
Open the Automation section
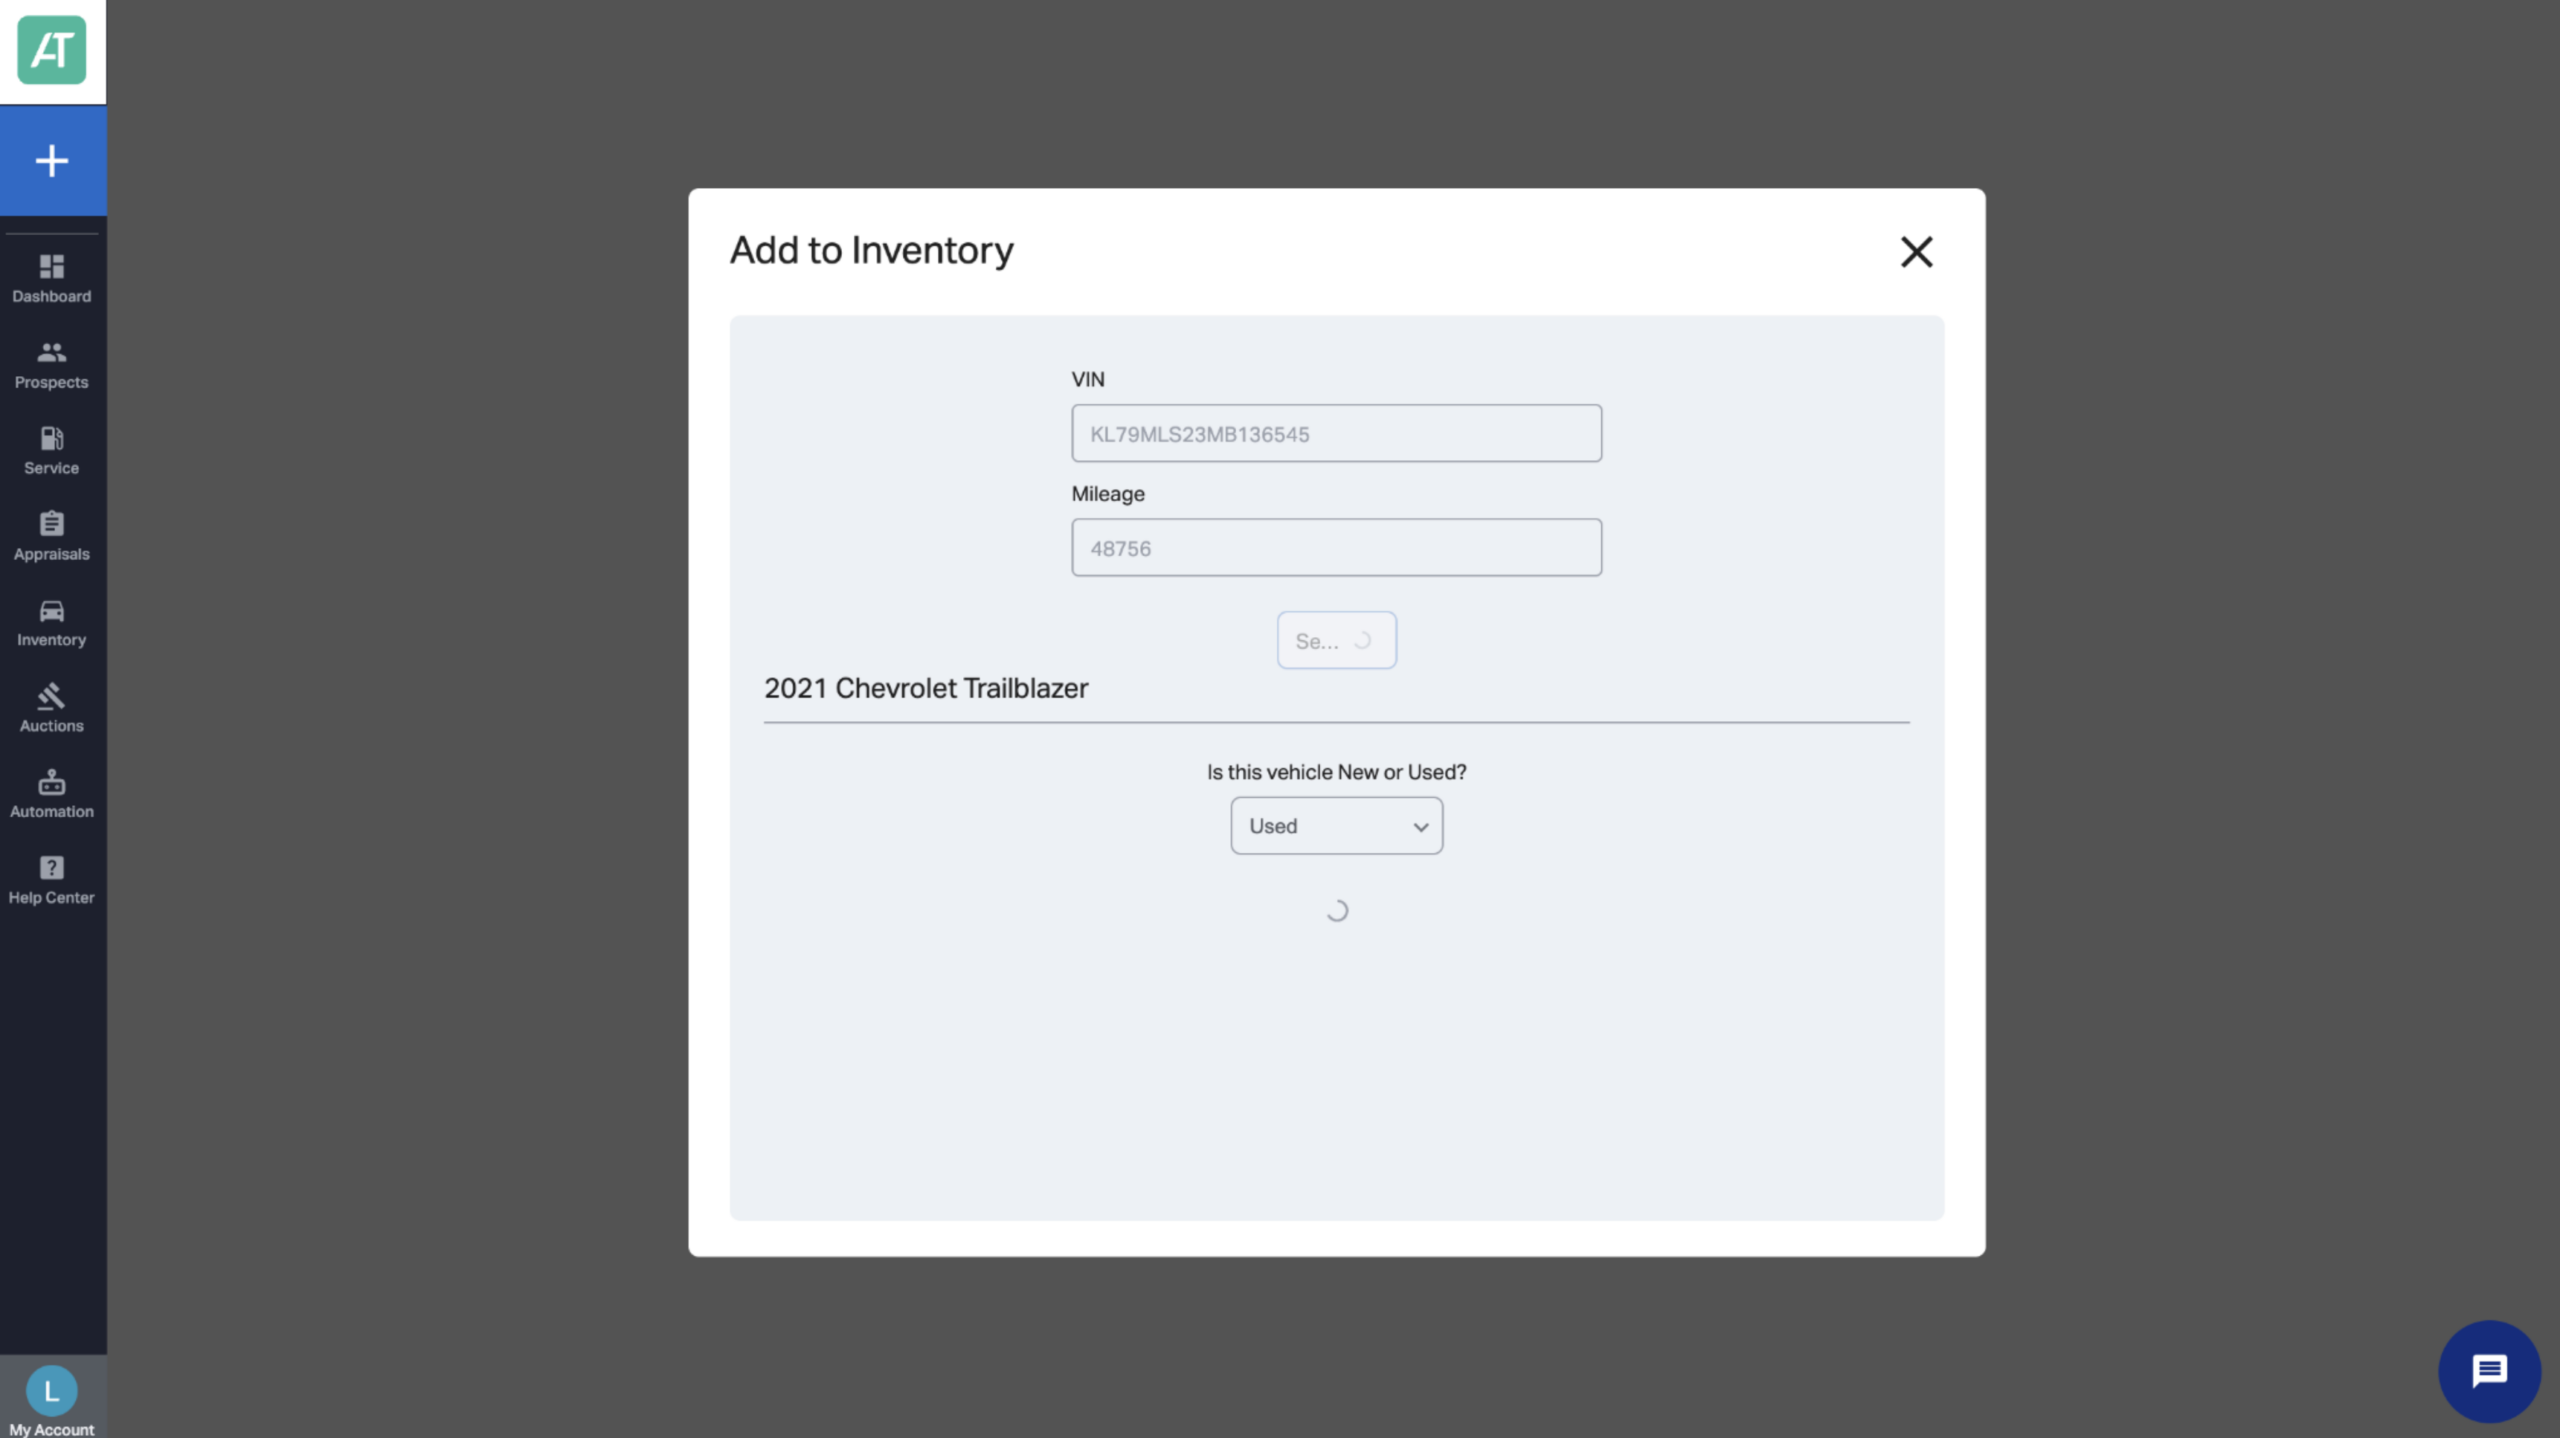click(x=52, y=795)
